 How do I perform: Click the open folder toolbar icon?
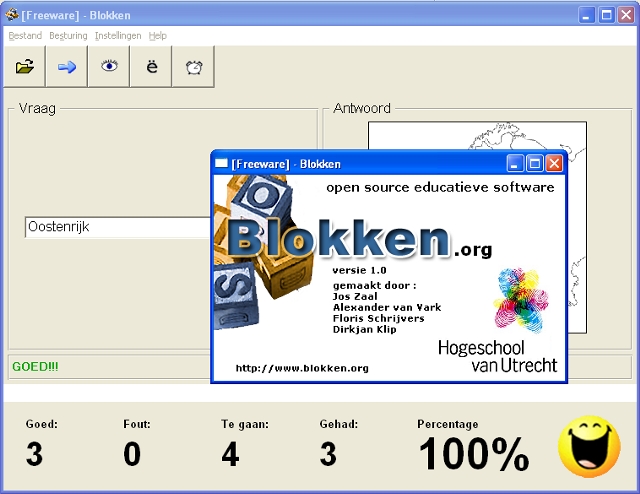click(x=25, y=67)
